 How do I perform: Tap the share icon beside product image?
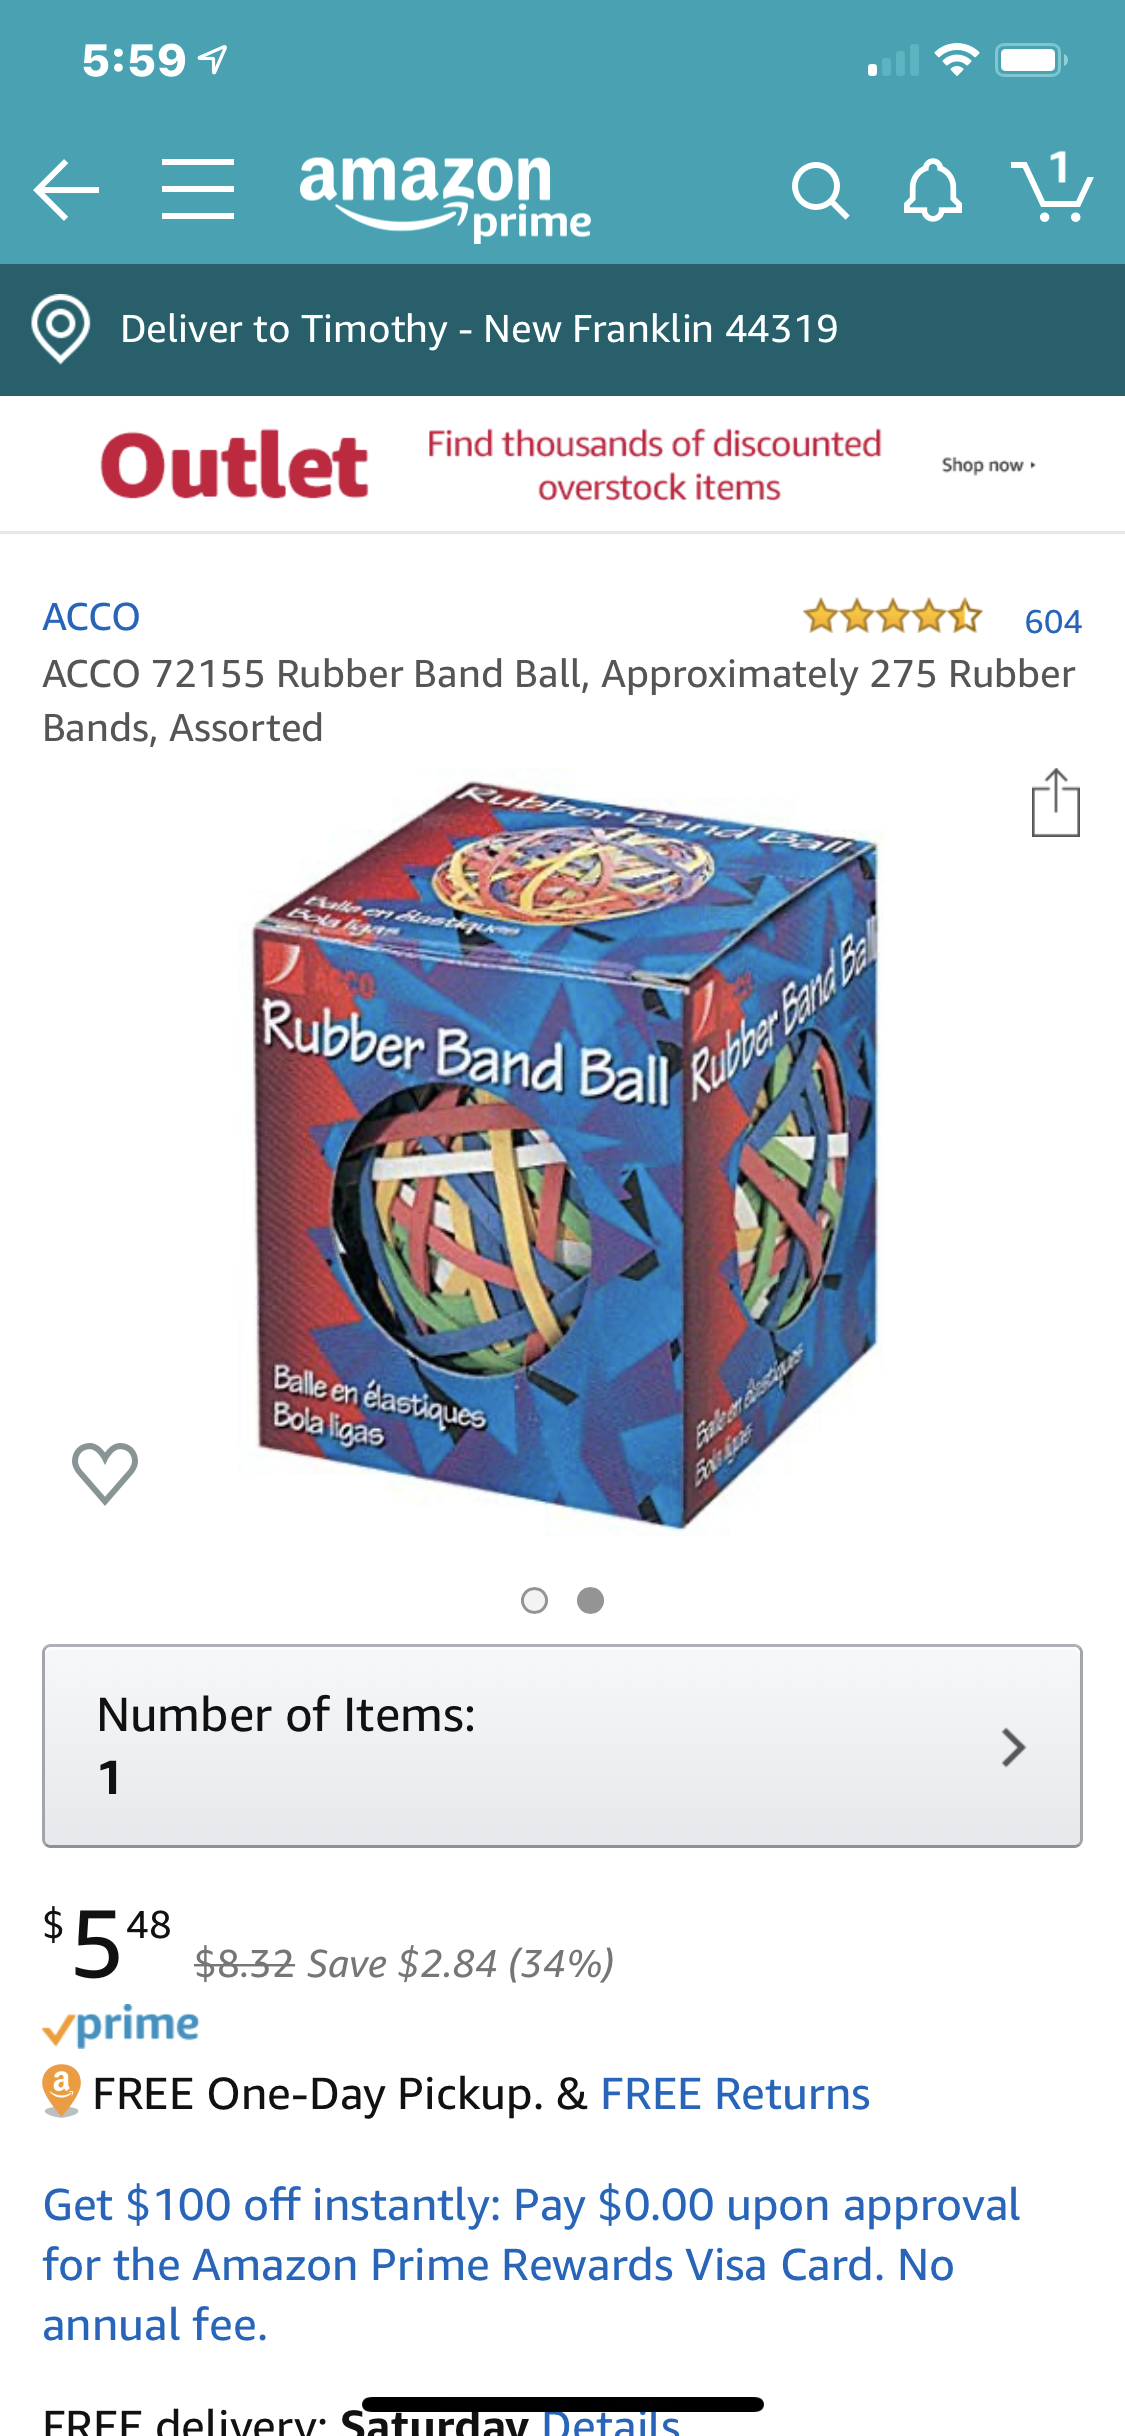coord(1056,802)
